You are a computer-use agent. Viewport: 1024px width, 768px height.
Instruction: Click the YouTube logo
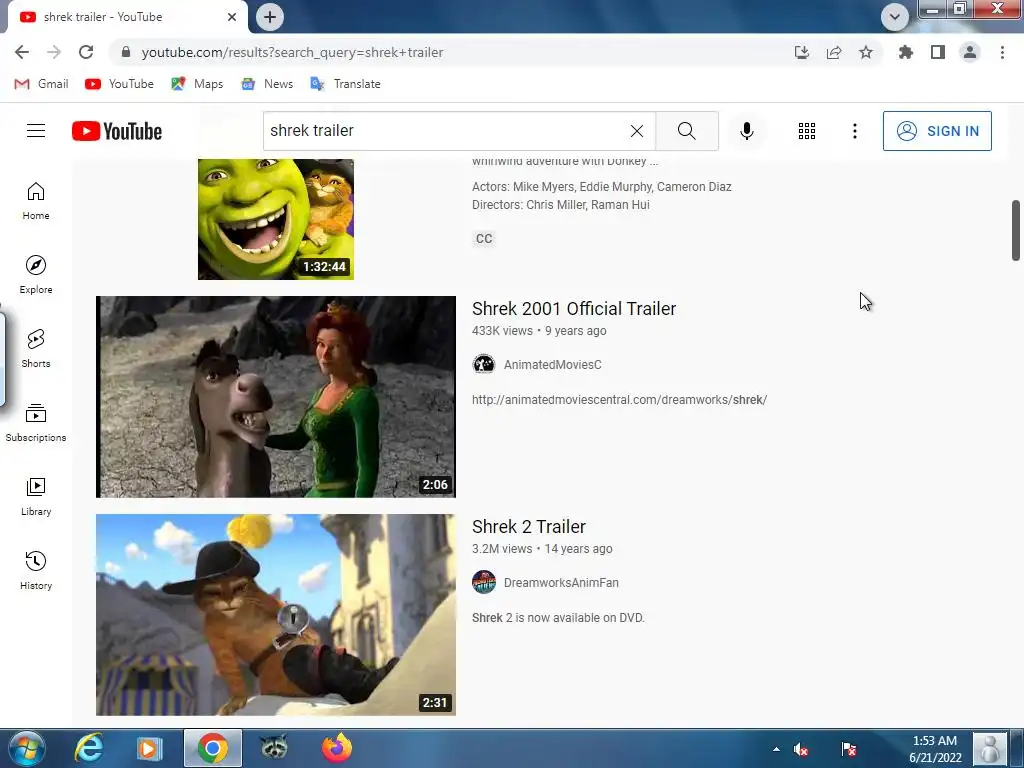tap(117, 131)
